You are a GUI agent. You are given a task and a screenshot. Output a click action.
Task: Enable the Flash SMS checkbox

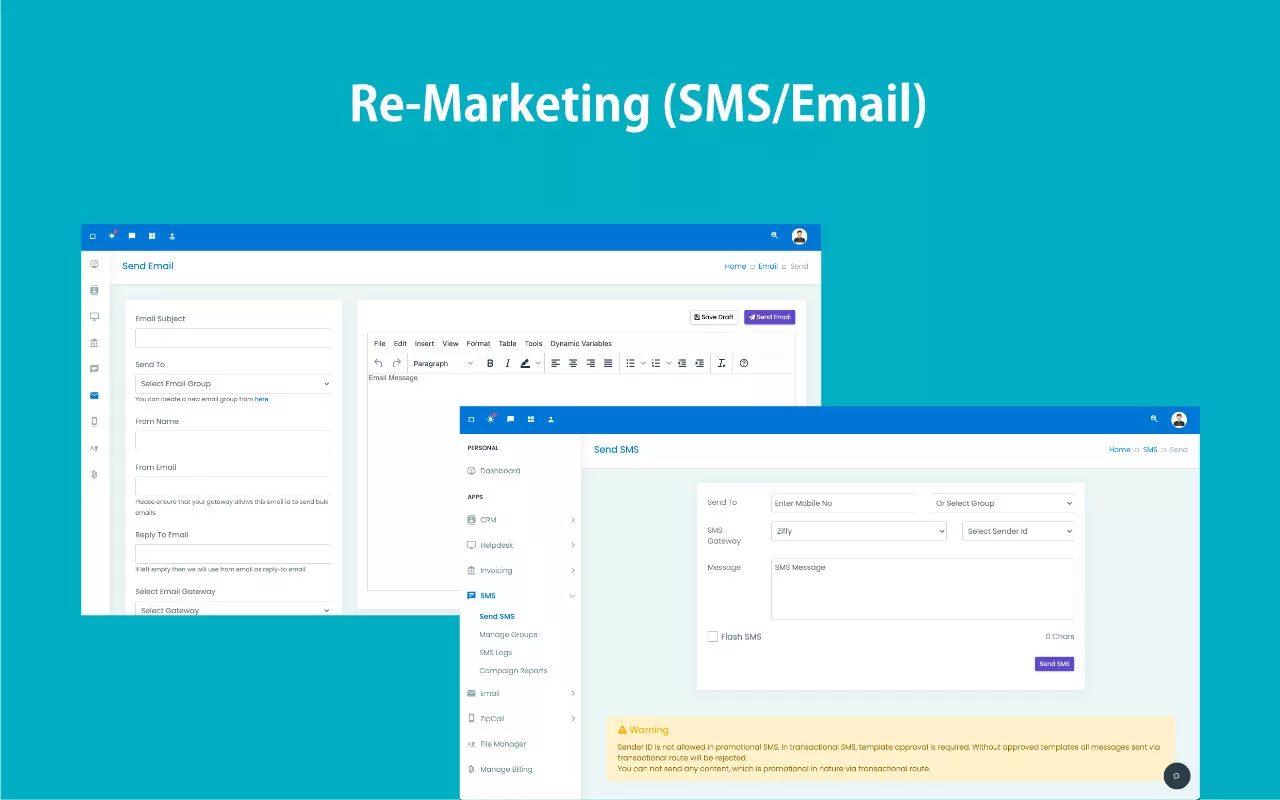pyautogui.click(x=713, y=637)
